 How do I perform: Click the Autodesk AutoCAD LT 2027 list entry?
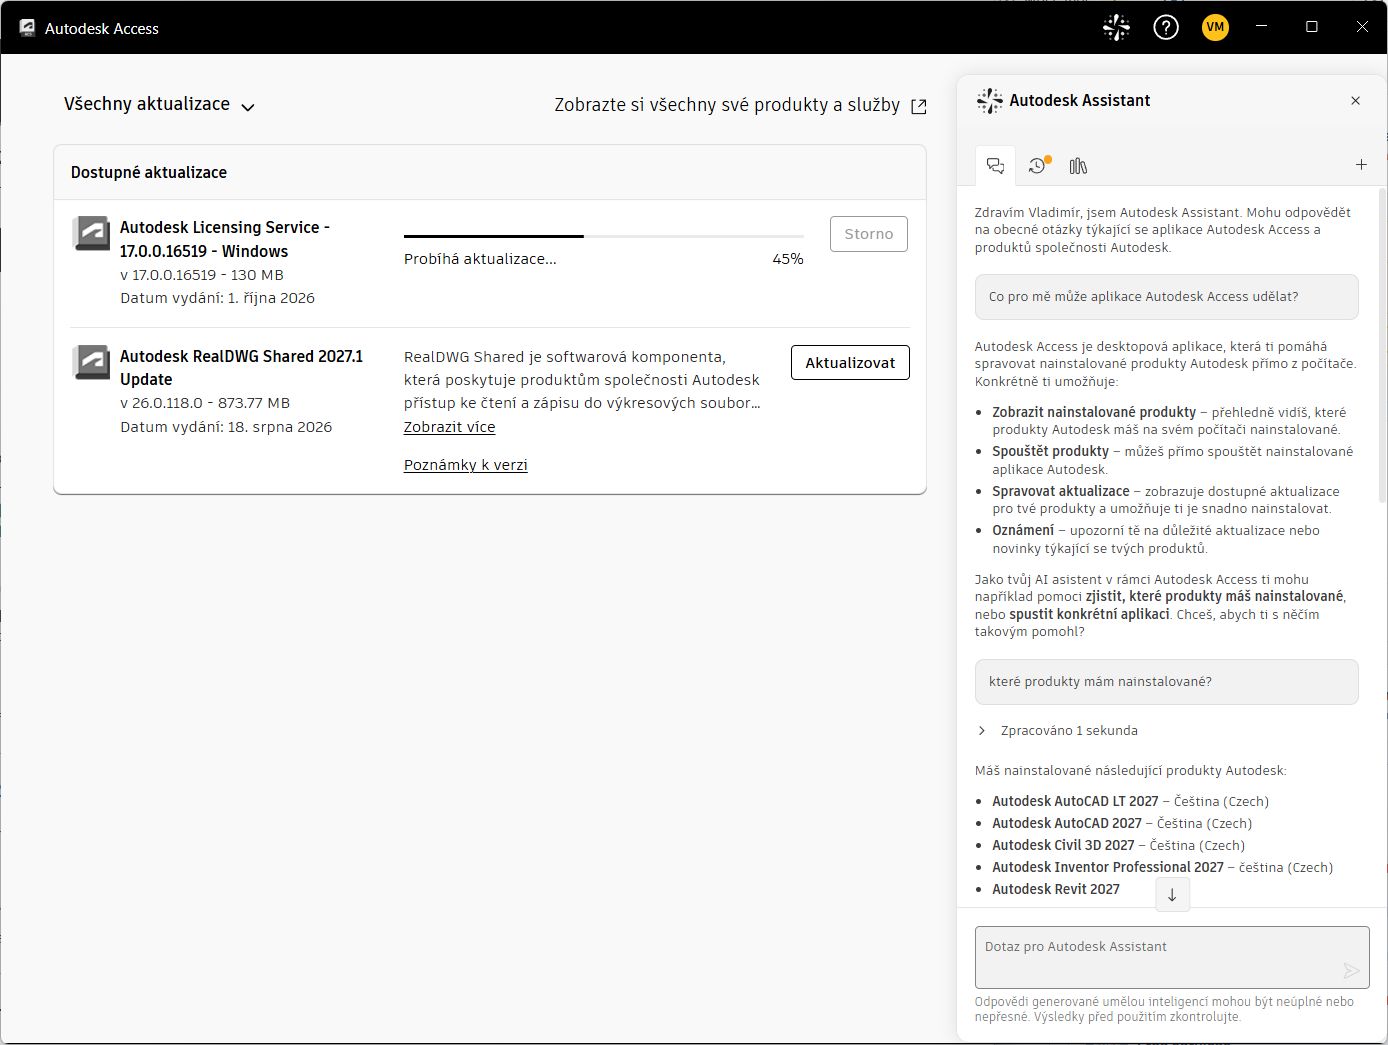(x=1130, y=801)
